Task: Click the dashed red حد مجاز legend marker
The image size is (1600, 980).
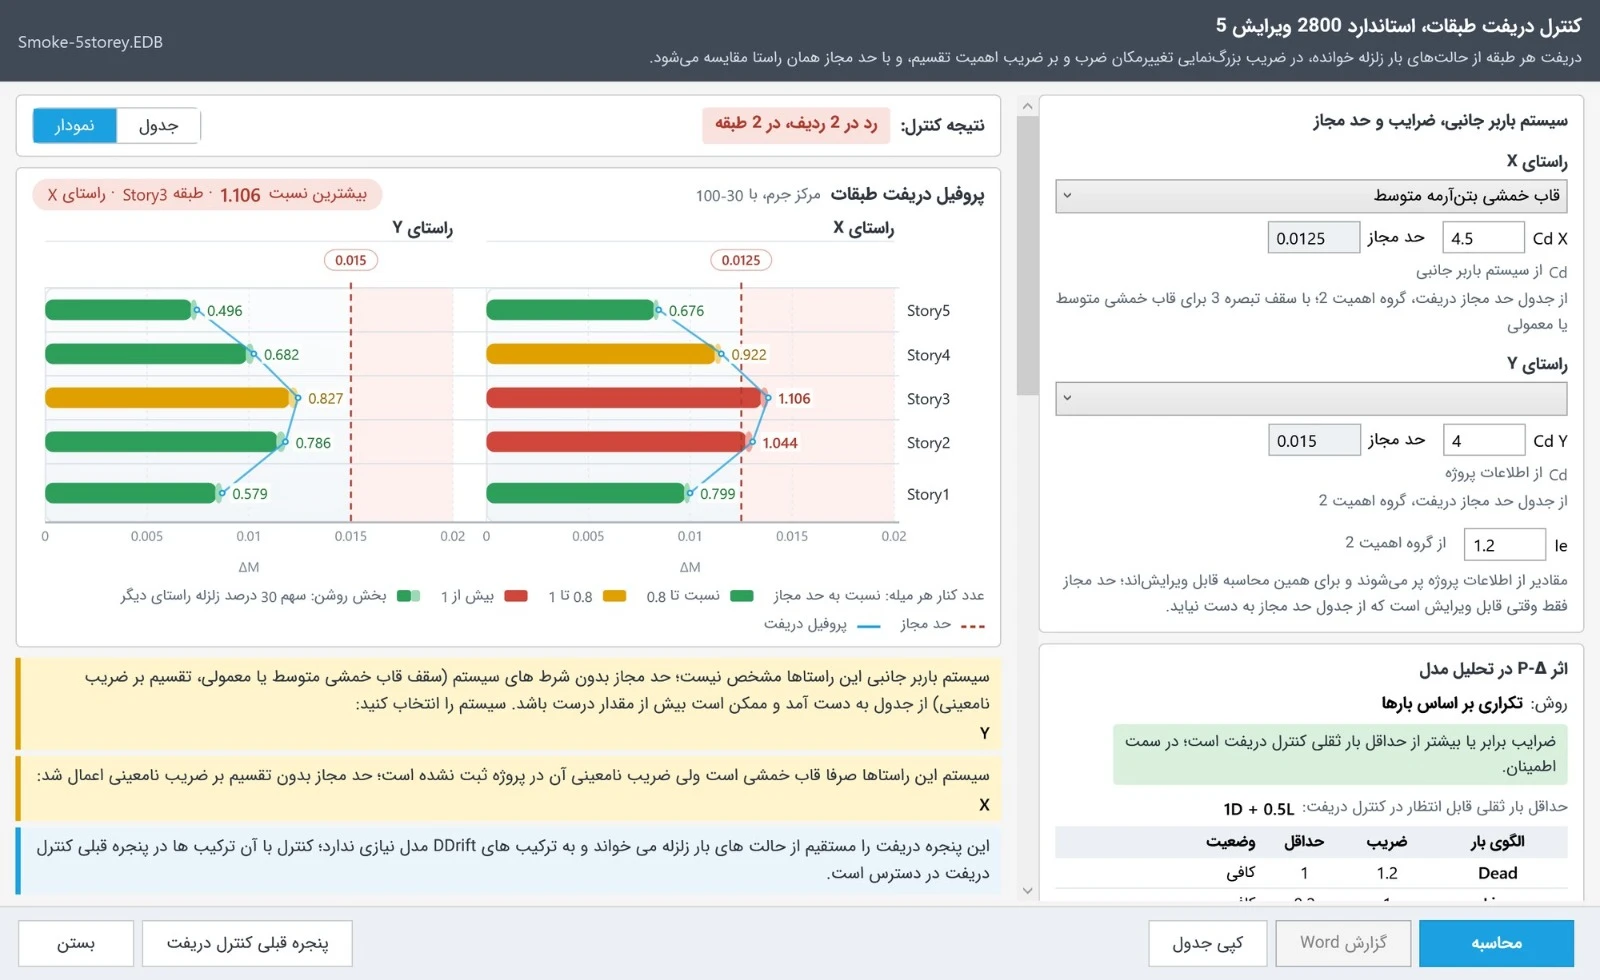Action: pos(972,626)
